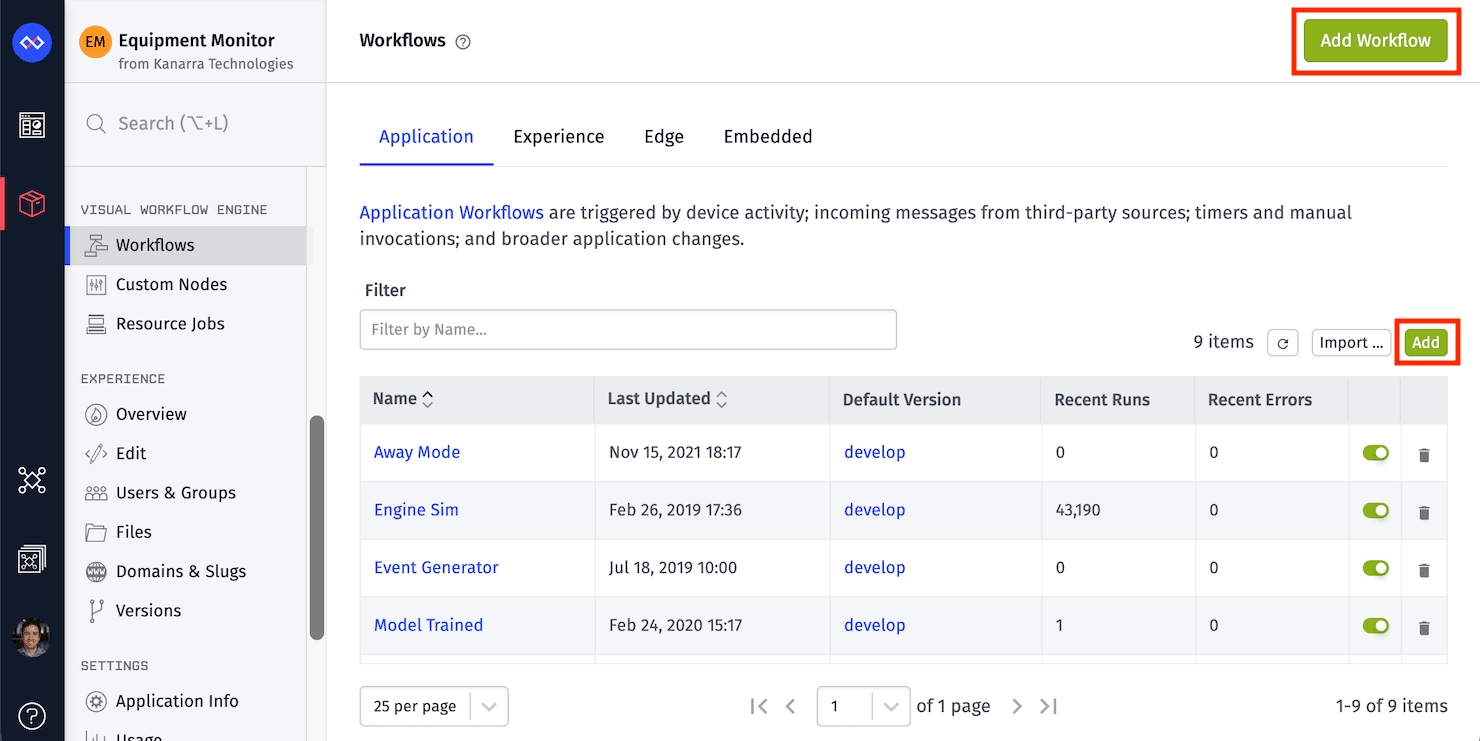Open the Application Workflows link
Image resolution: width=1480 pixels, height=741 pixels.
point(451,212)
